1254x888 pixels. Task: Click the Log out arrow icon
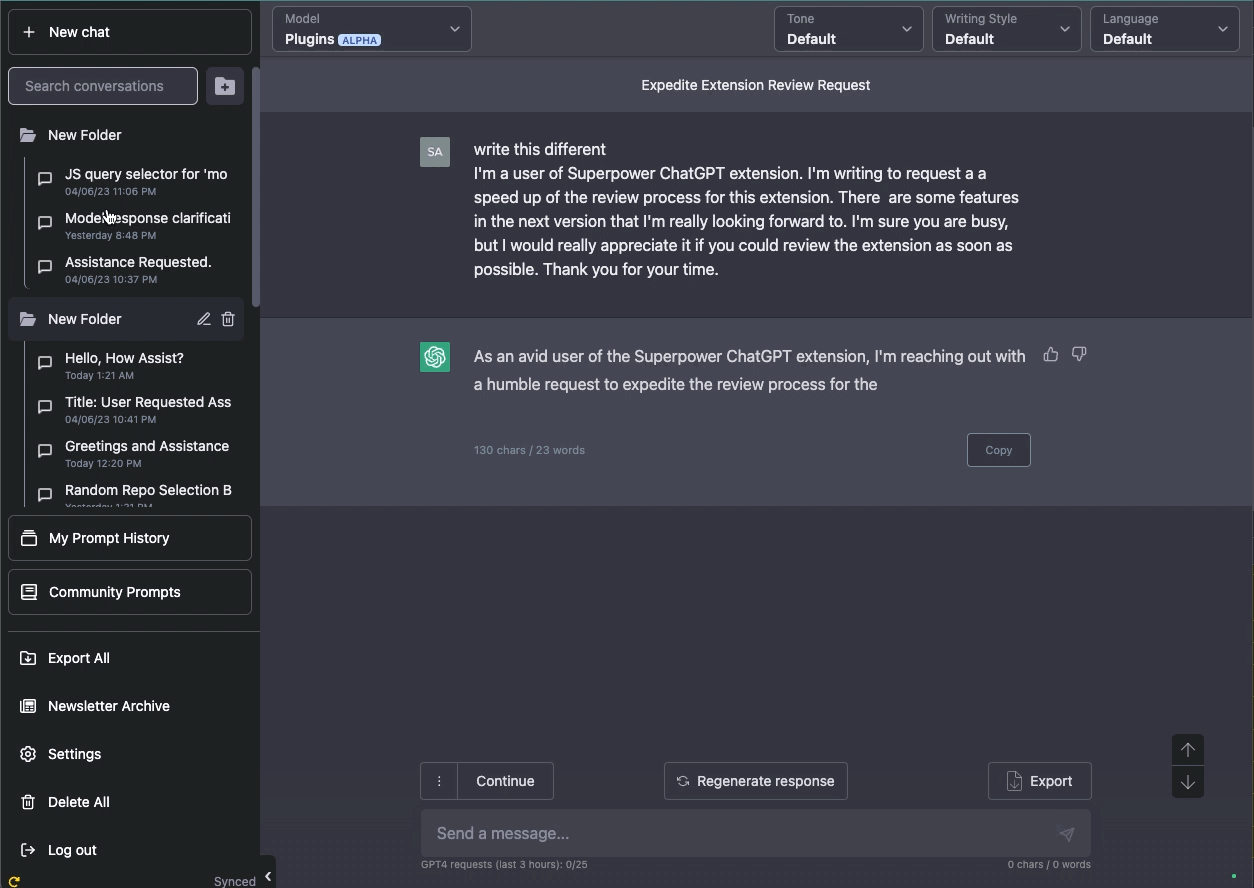tap(28, 850)
